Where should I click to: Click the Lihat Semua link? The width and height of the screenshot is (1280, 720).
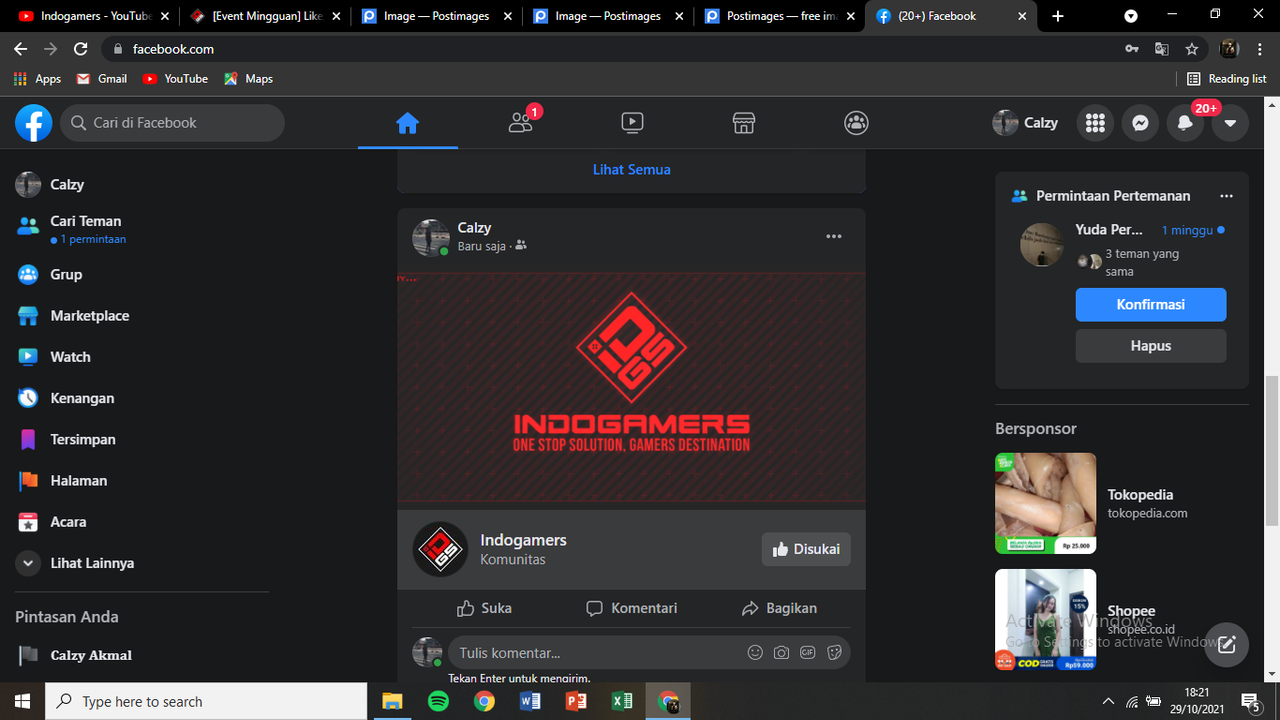pos(631,170)
